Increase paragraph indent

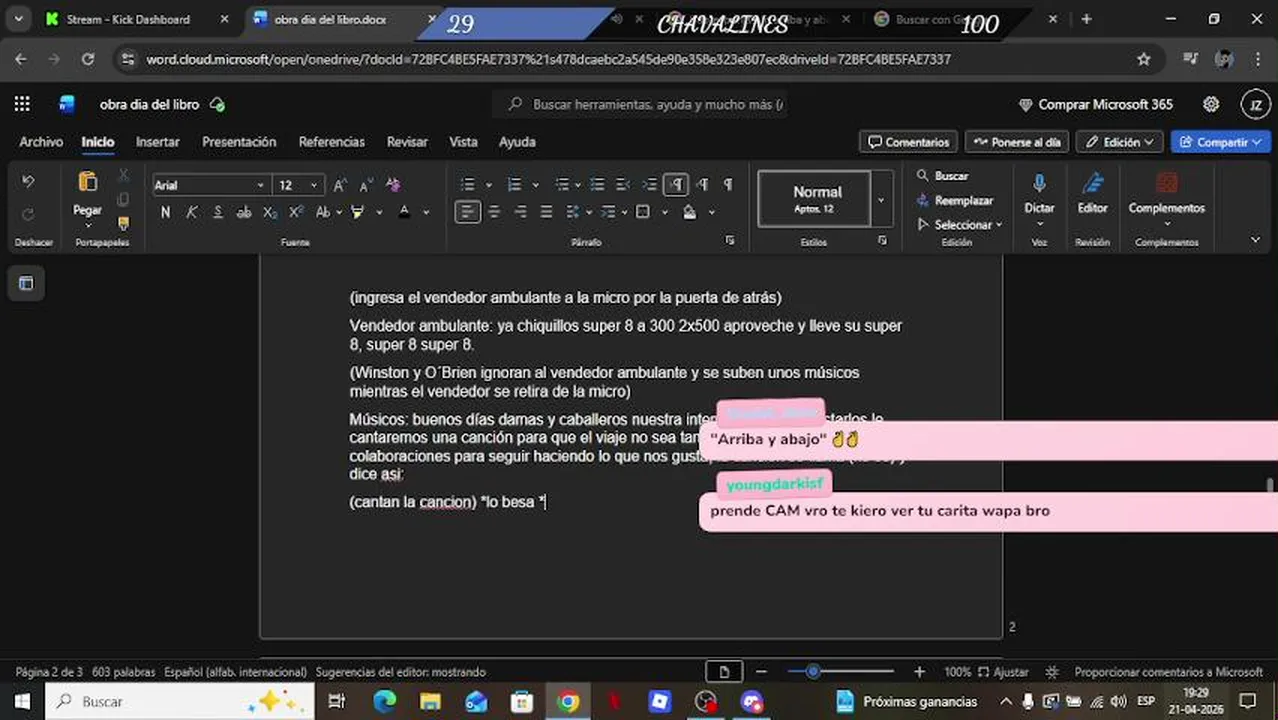point(650,185)
